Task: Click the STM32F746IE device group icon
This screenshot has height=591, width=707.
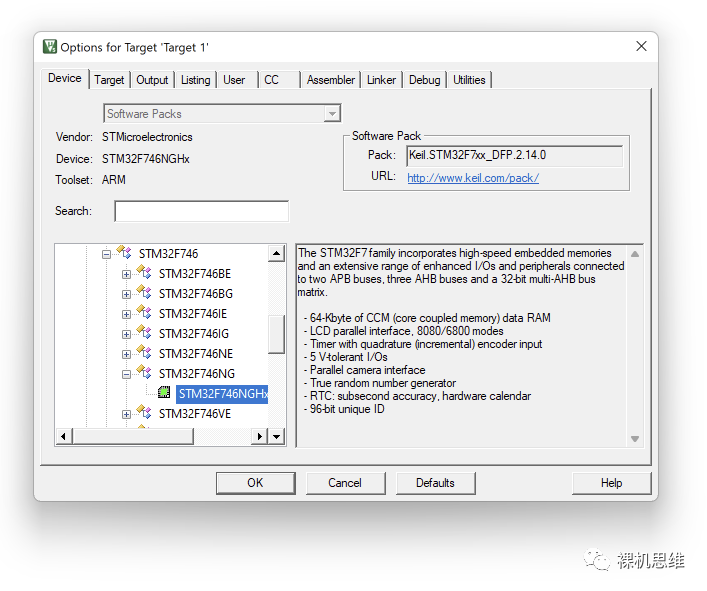Action: (144, 312)
